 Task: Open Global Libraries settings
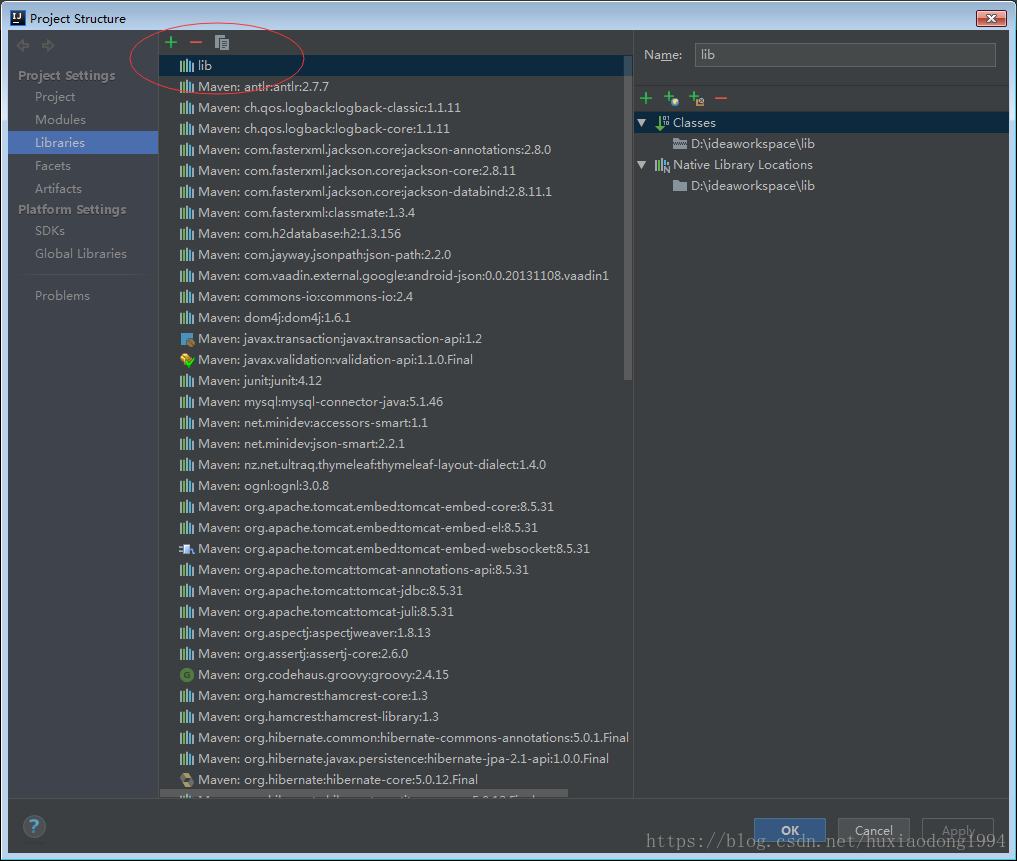pyautogui.click(x=81, y=254)
